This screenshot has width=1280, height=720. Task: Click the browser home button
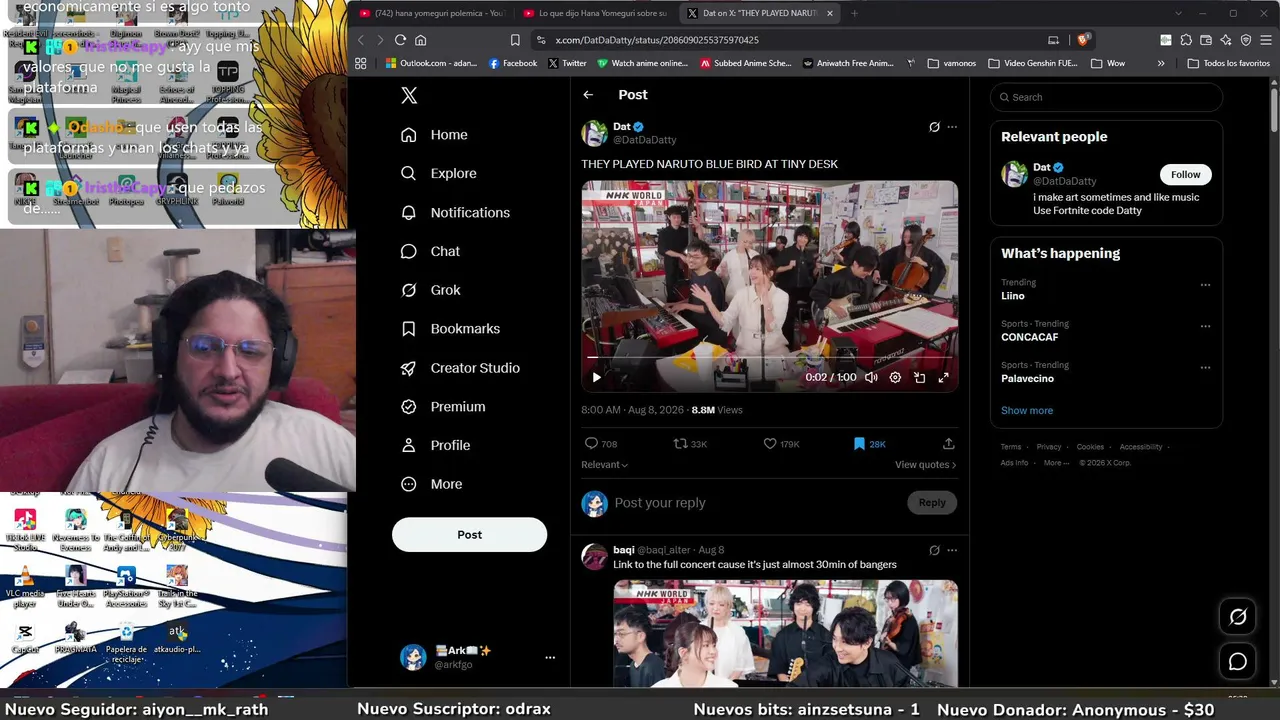(x=421, y=40)
